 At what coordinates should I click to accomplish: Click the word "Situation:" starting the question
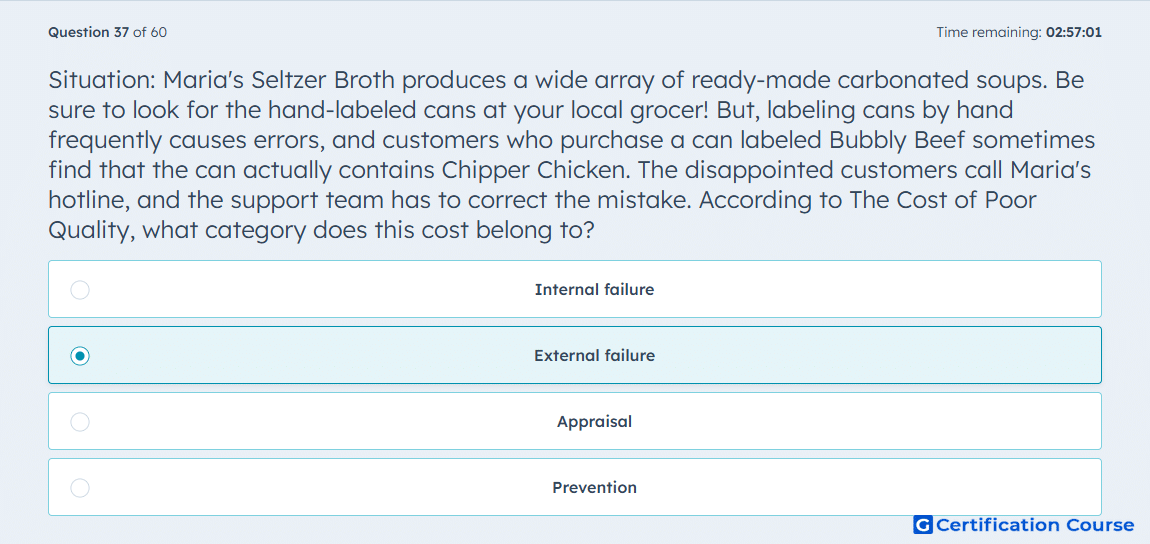(x=102, y=80)
